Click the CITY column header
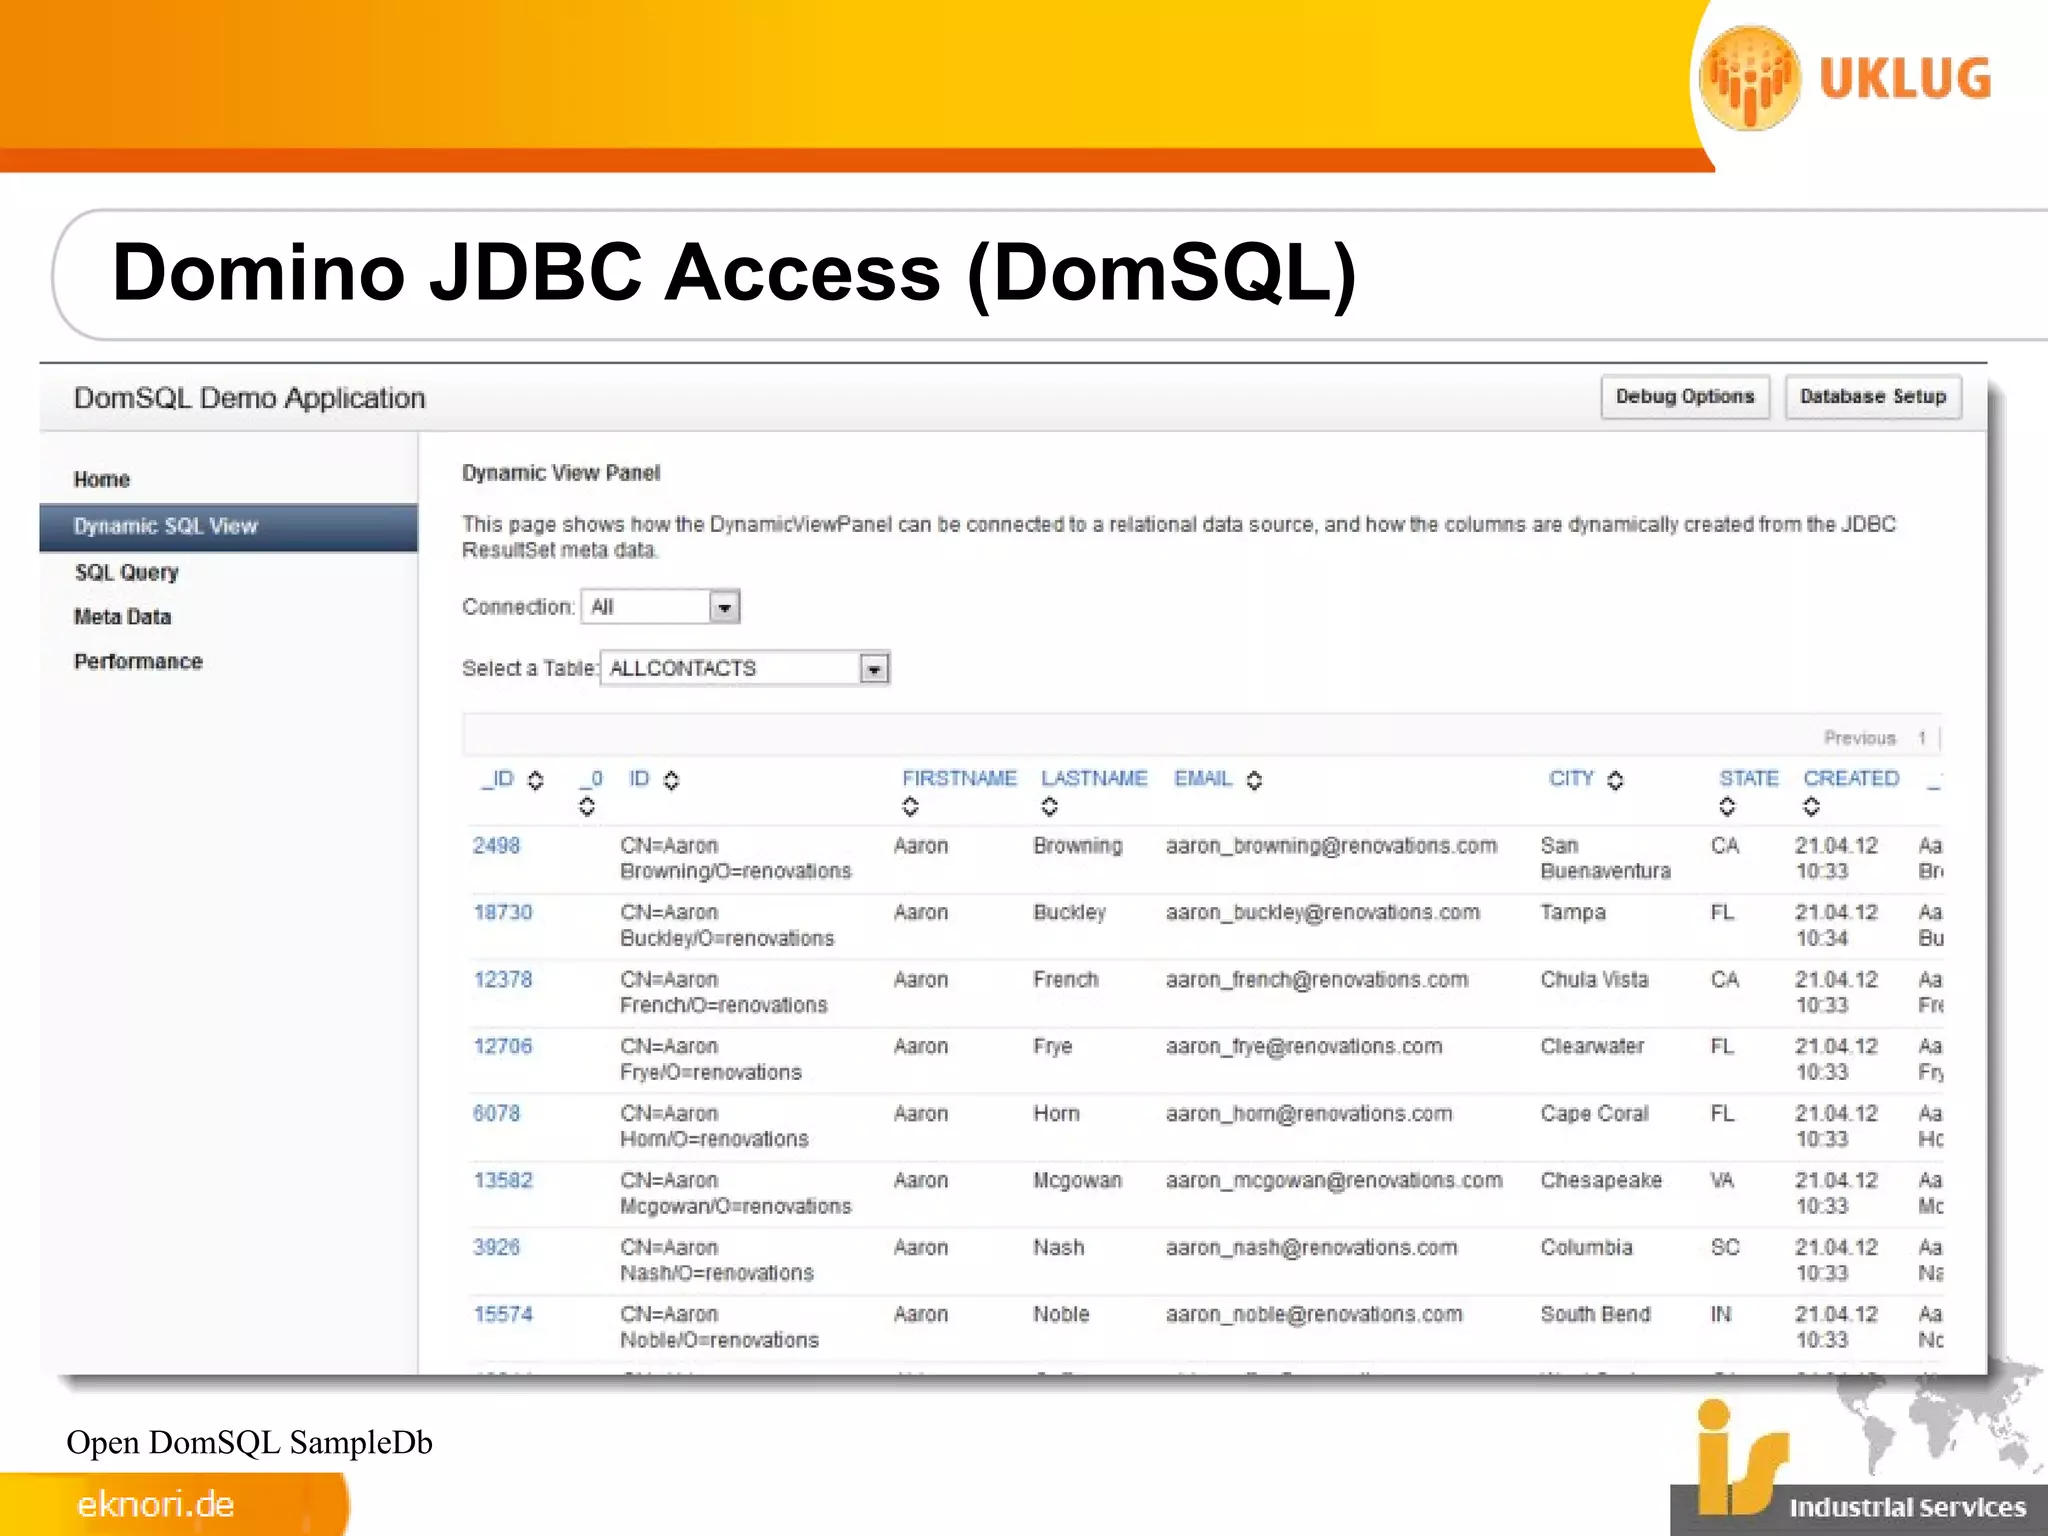Viewport: 2048px width, 1536px height. [x=1571, y=779]
